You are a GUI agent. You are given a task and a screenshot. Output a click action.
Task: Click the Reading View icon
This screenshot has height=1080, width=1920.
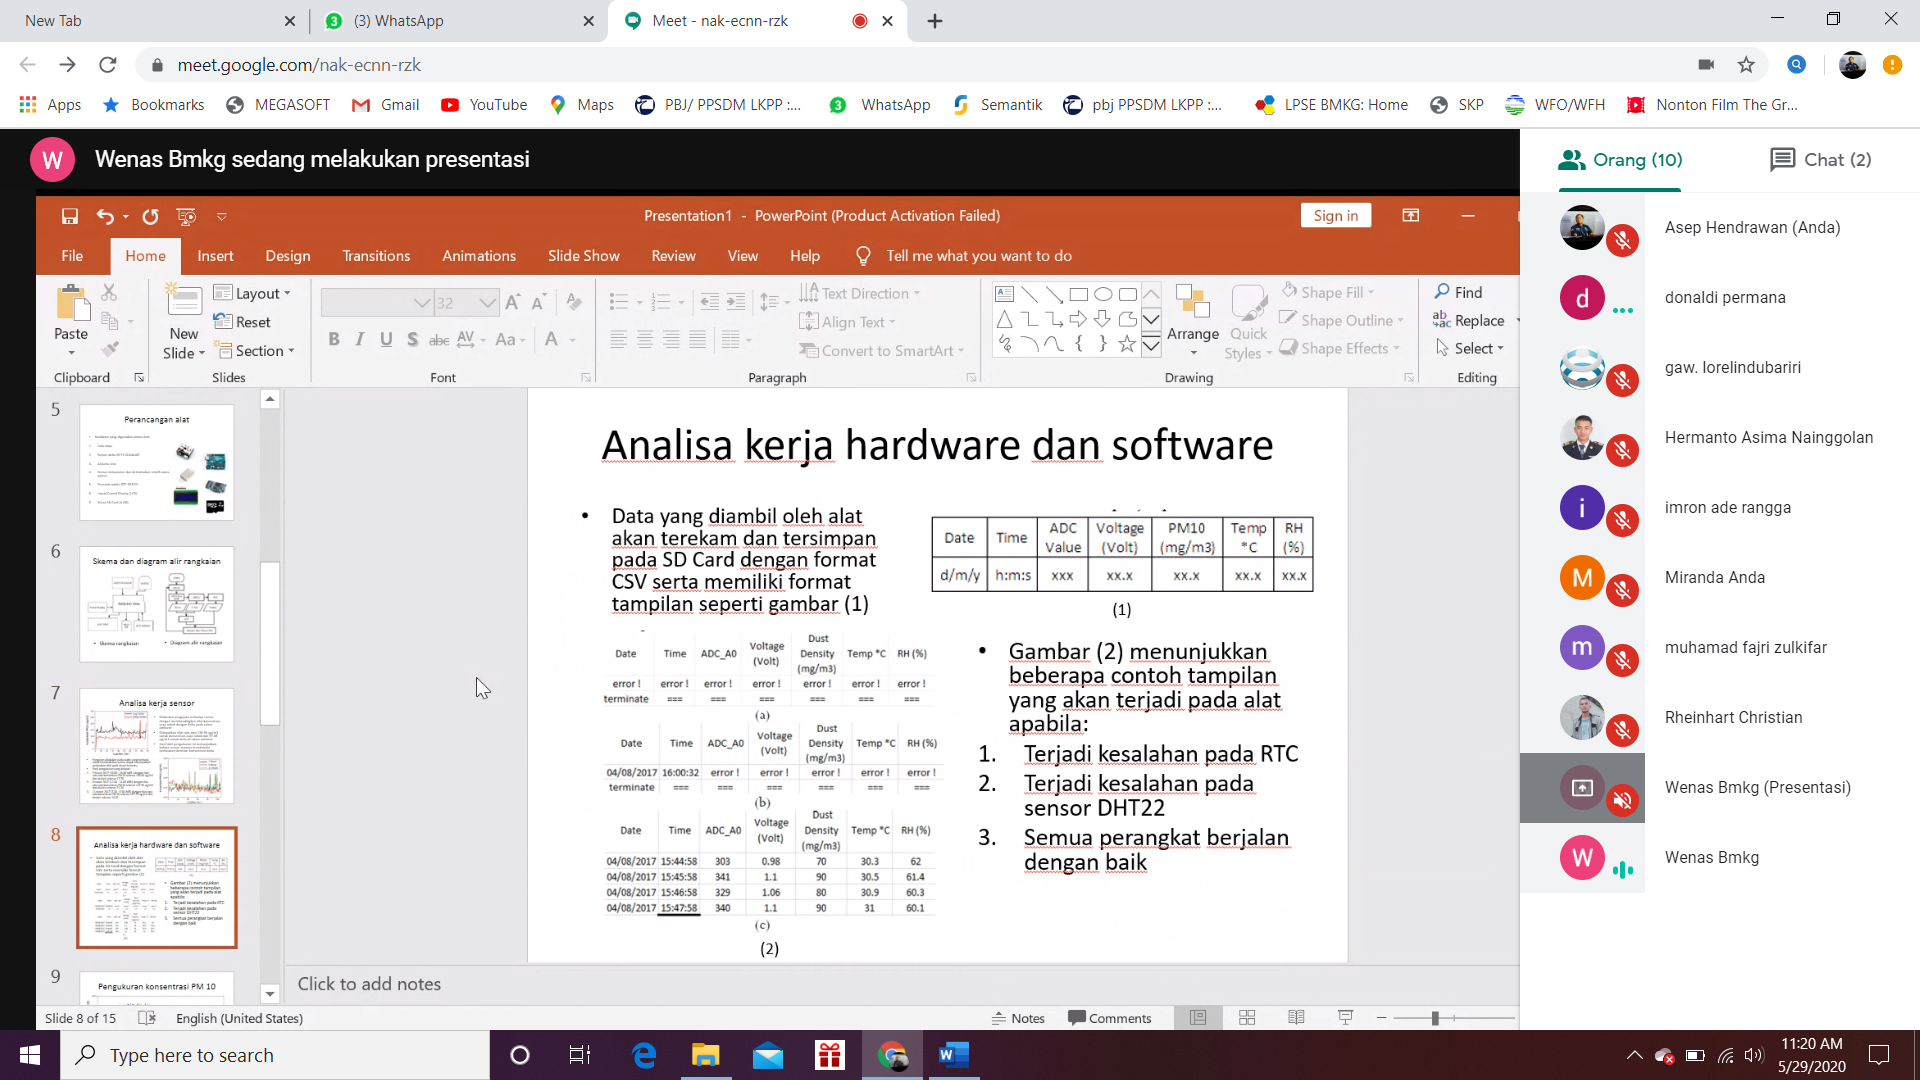[x=1296, y=1018]
